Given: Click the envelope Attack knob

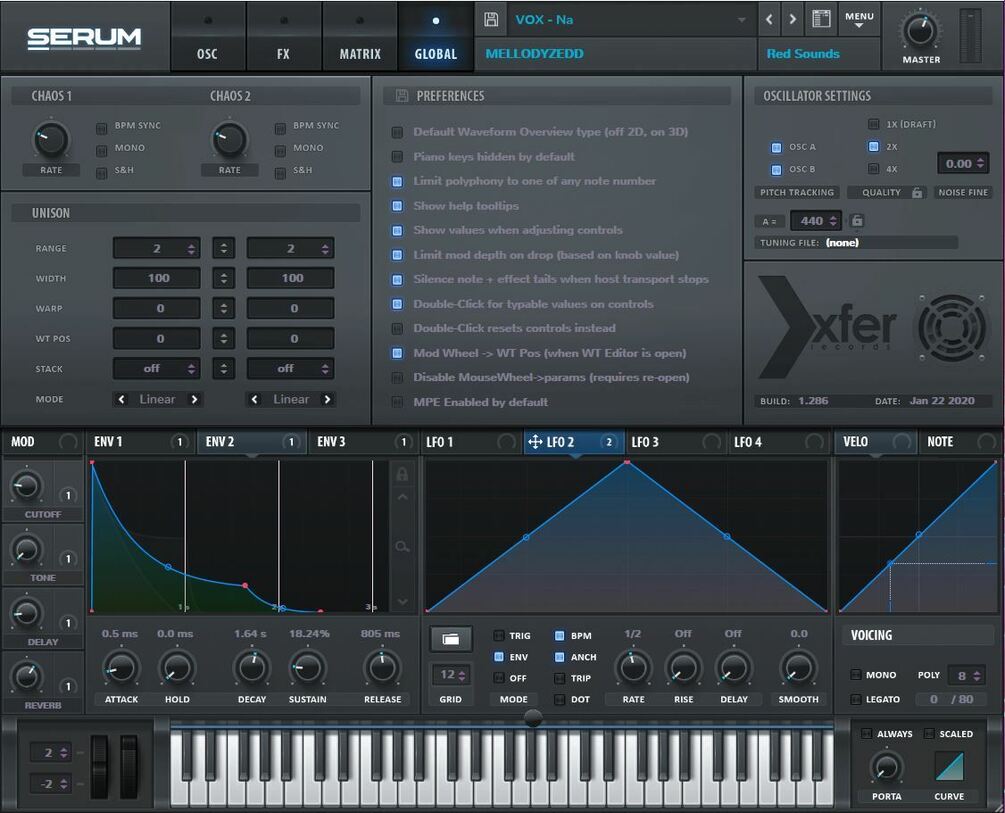Looking at the screenshot, I should coord(120,668).
